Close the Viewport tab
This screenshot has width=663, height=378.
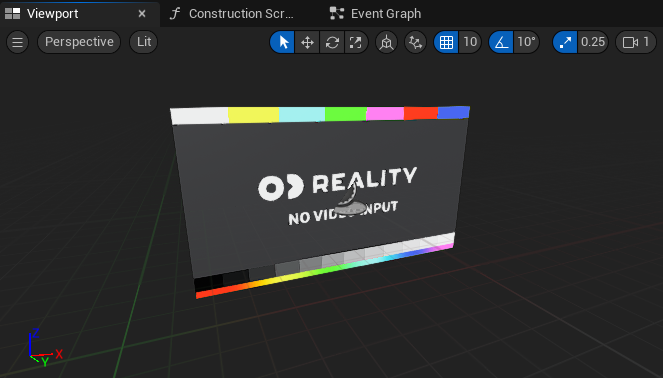tap(142, 14)
